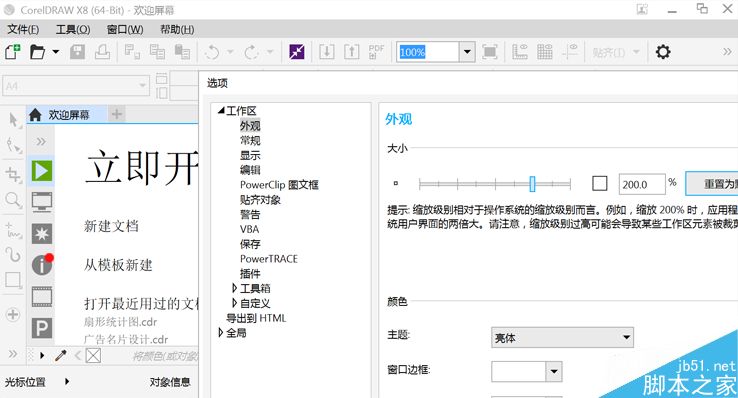
Task: Click the size scaling slider handle
Action: coord(532,184)
